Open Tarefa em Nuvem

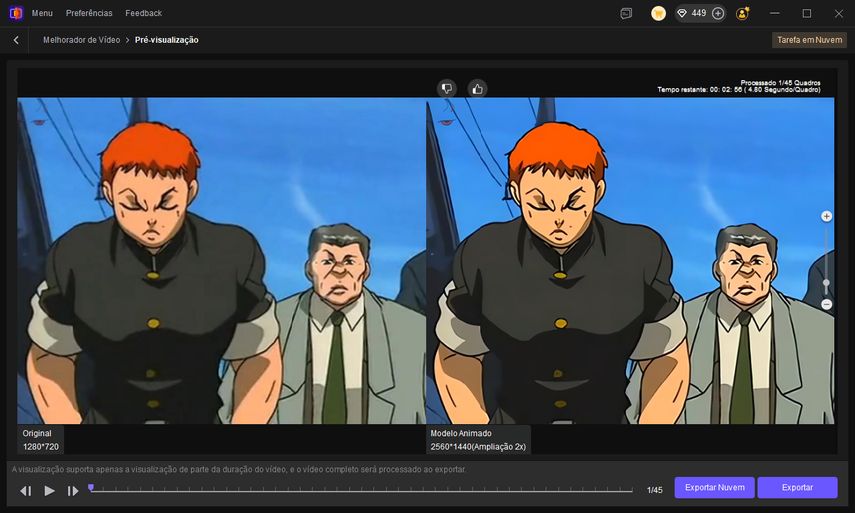coord(809,40)
